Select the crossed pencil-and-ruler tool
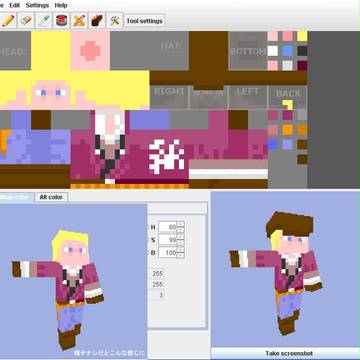Viewport: 360px width, 360px height. click(x=79, y=21)
